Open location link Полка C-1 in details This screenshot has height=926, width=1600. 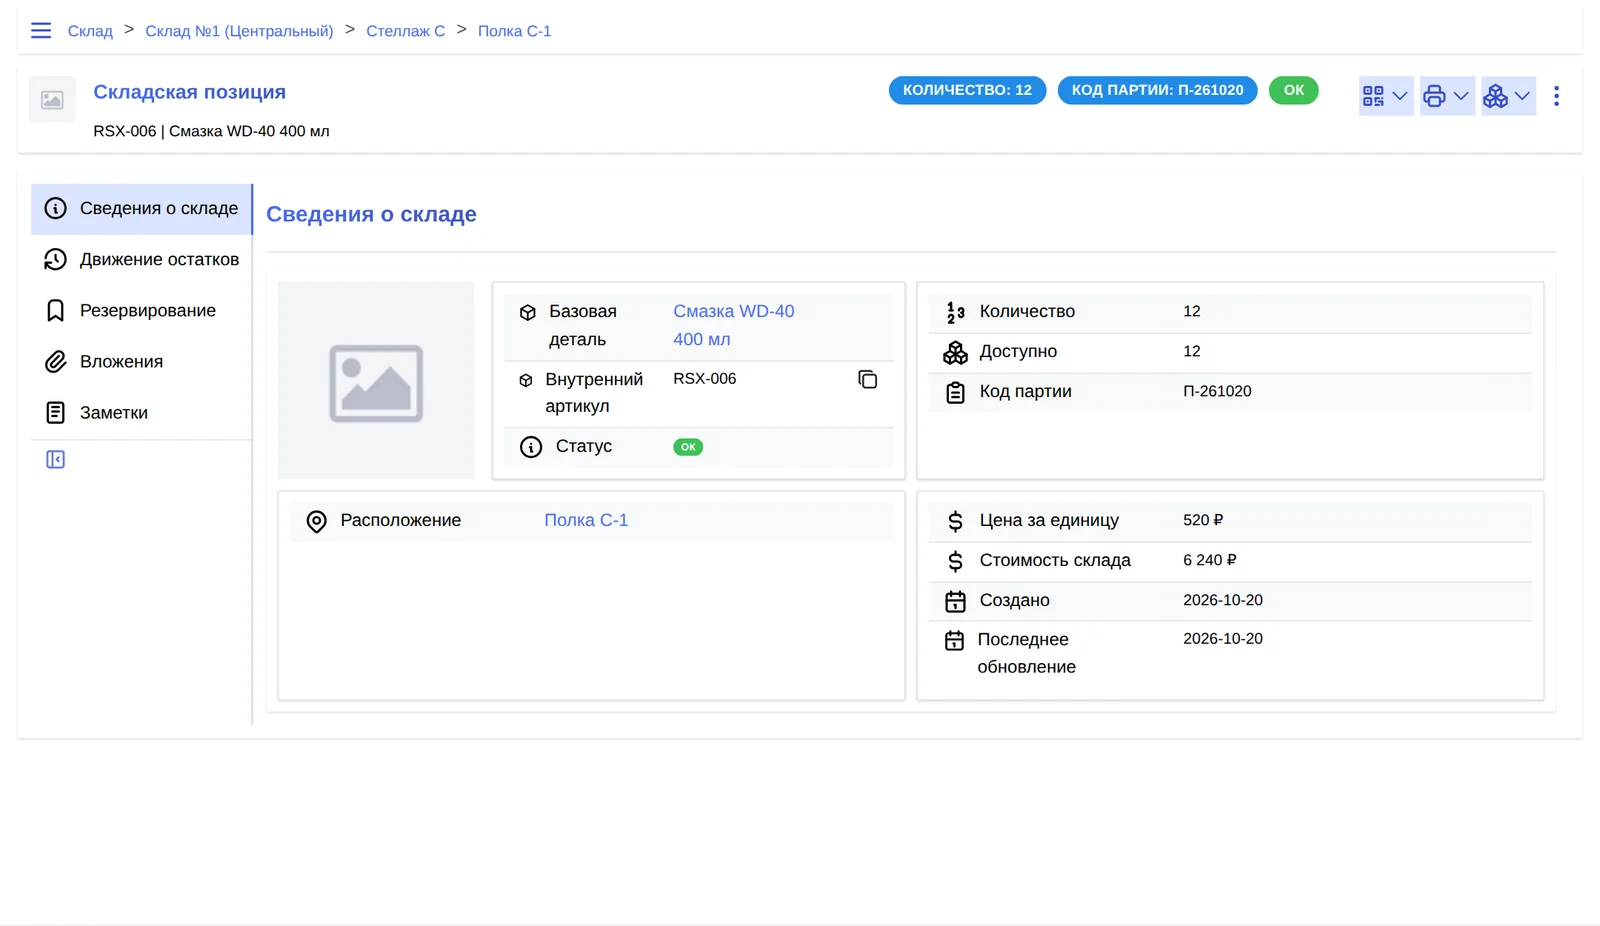click(x=586, y=520)
